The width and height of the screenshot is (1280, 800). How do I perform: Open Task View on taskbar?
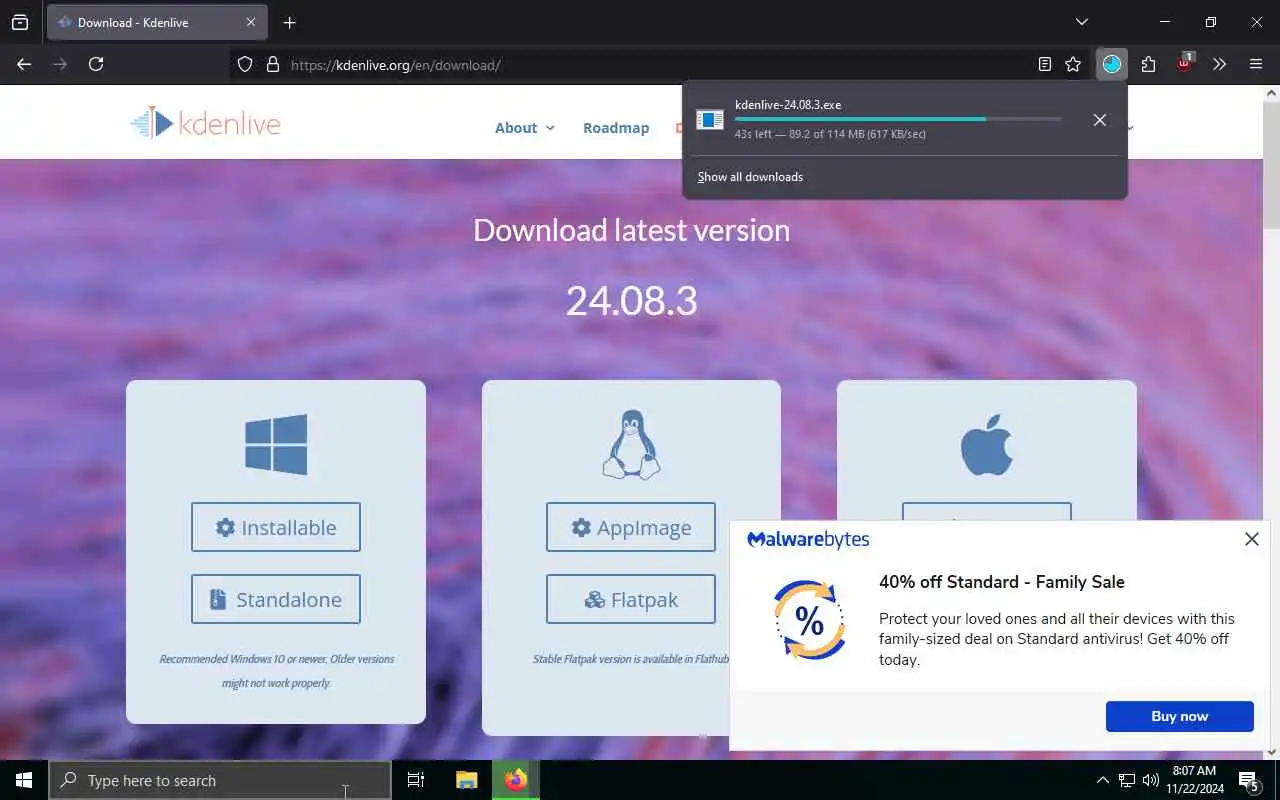[x=416, y=780]
